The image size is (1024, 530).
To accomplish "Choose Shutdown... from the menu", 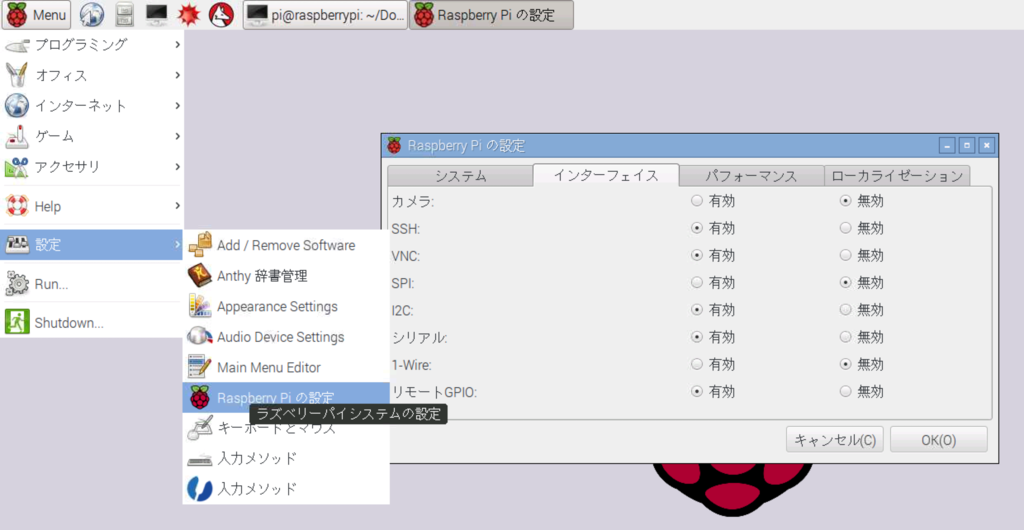I will (91, 322).
